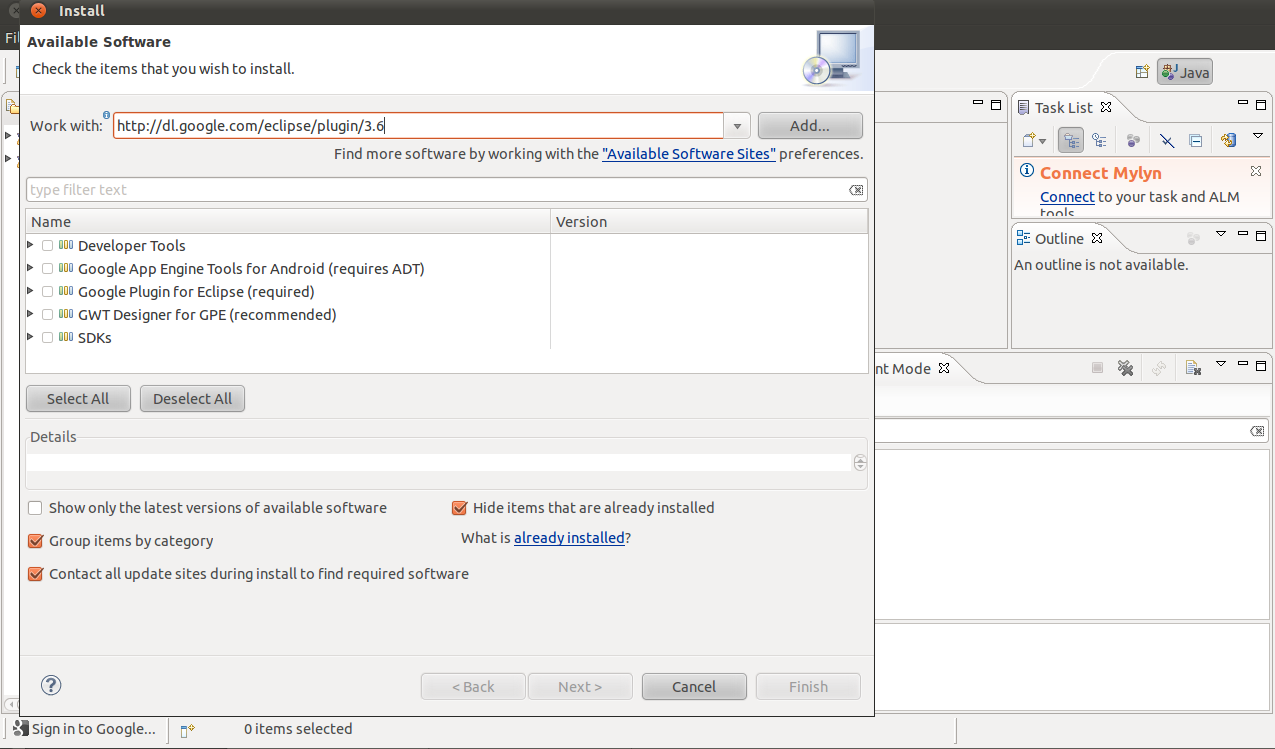This screenshot has width=1275, height=749.
Task: Clear the type filter text field
Action: coord(856,190)
